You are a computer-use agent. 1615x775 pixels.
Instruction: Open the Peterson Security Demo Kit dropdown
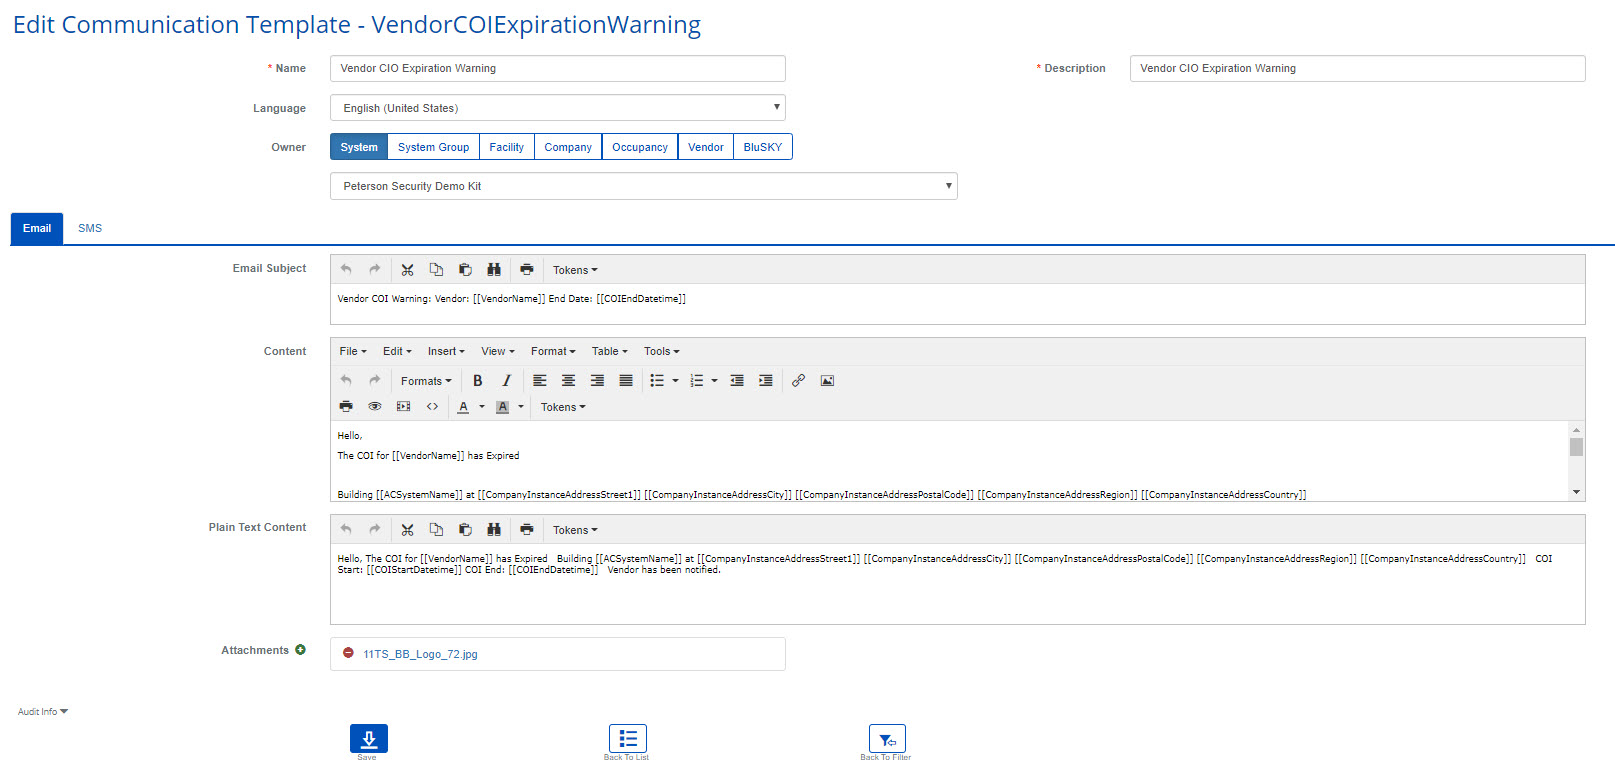click(x=644, y=186)
